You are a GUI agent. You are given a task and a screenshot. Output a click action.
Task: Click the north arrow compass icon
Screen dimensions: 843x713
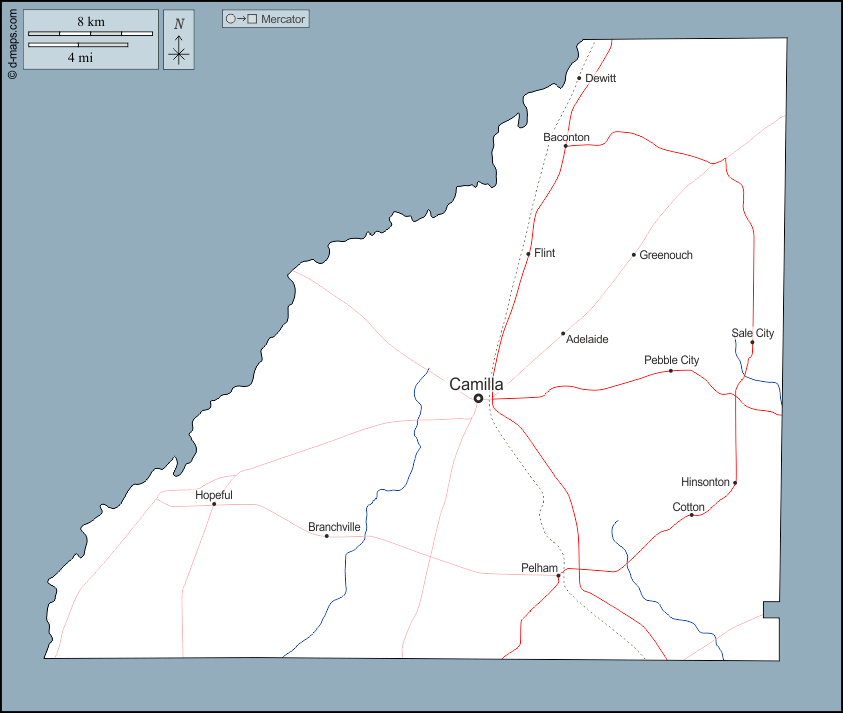pyautogui.click(x=179, y=40)
